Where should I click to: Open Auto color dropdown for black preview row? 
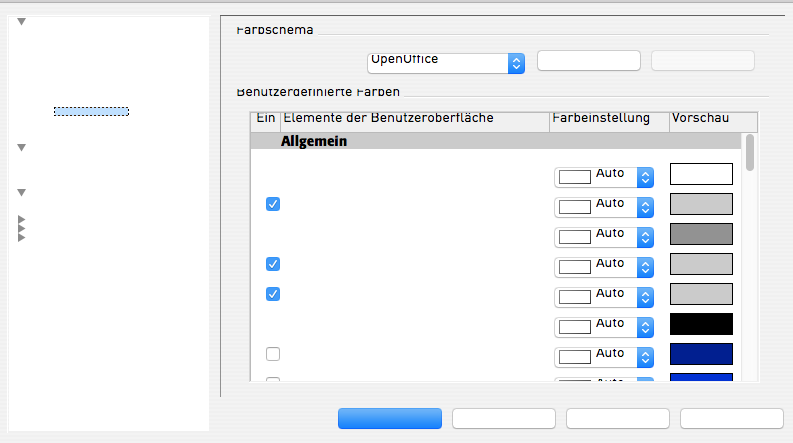[645, 327]
